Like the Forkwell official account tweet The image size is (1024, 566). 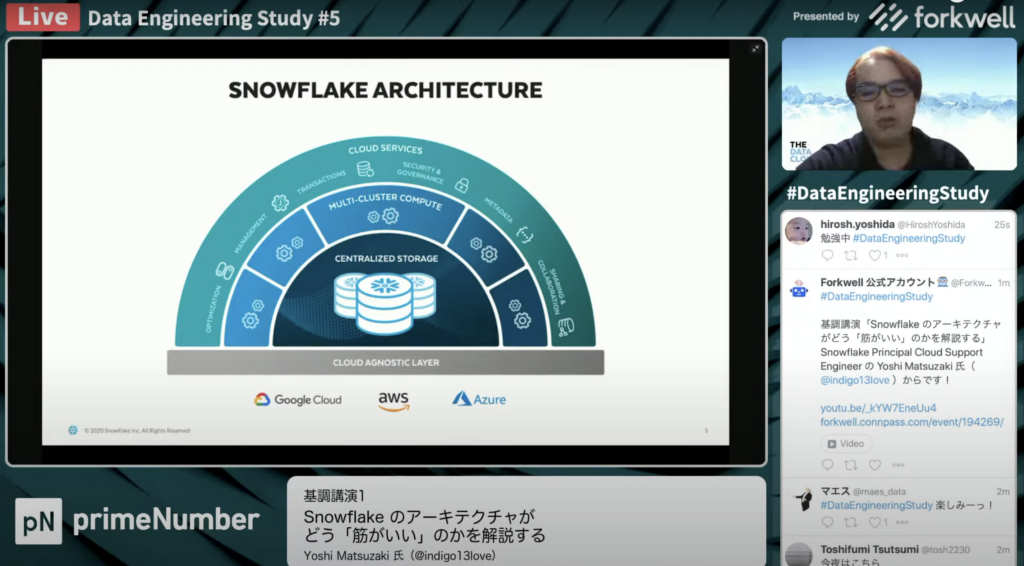point(875,465)
